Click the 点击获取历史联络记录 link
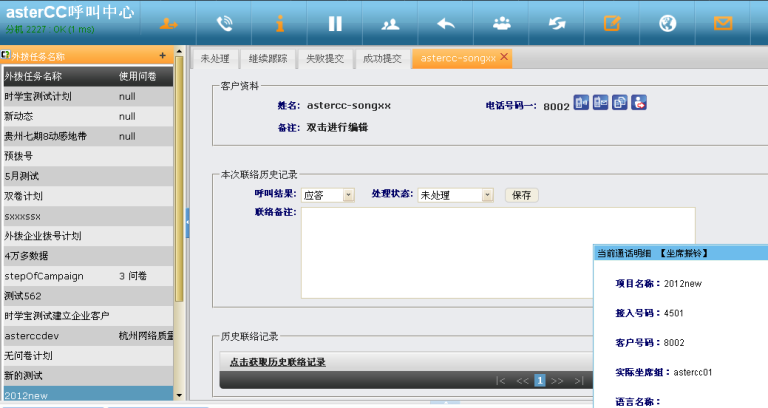 [x=277, y=362]
